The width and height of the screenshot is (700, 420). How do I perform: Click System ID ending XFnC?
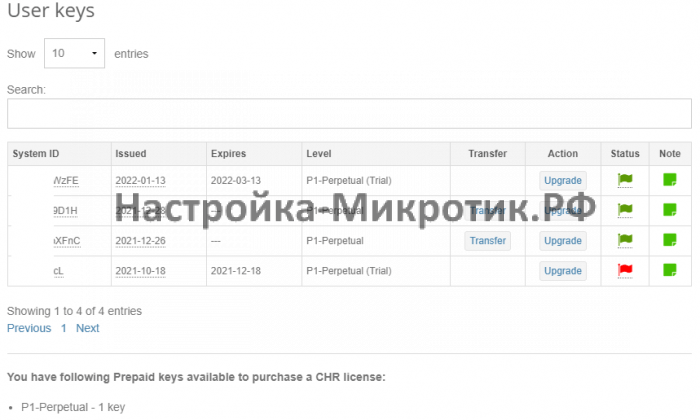point(67,241)
